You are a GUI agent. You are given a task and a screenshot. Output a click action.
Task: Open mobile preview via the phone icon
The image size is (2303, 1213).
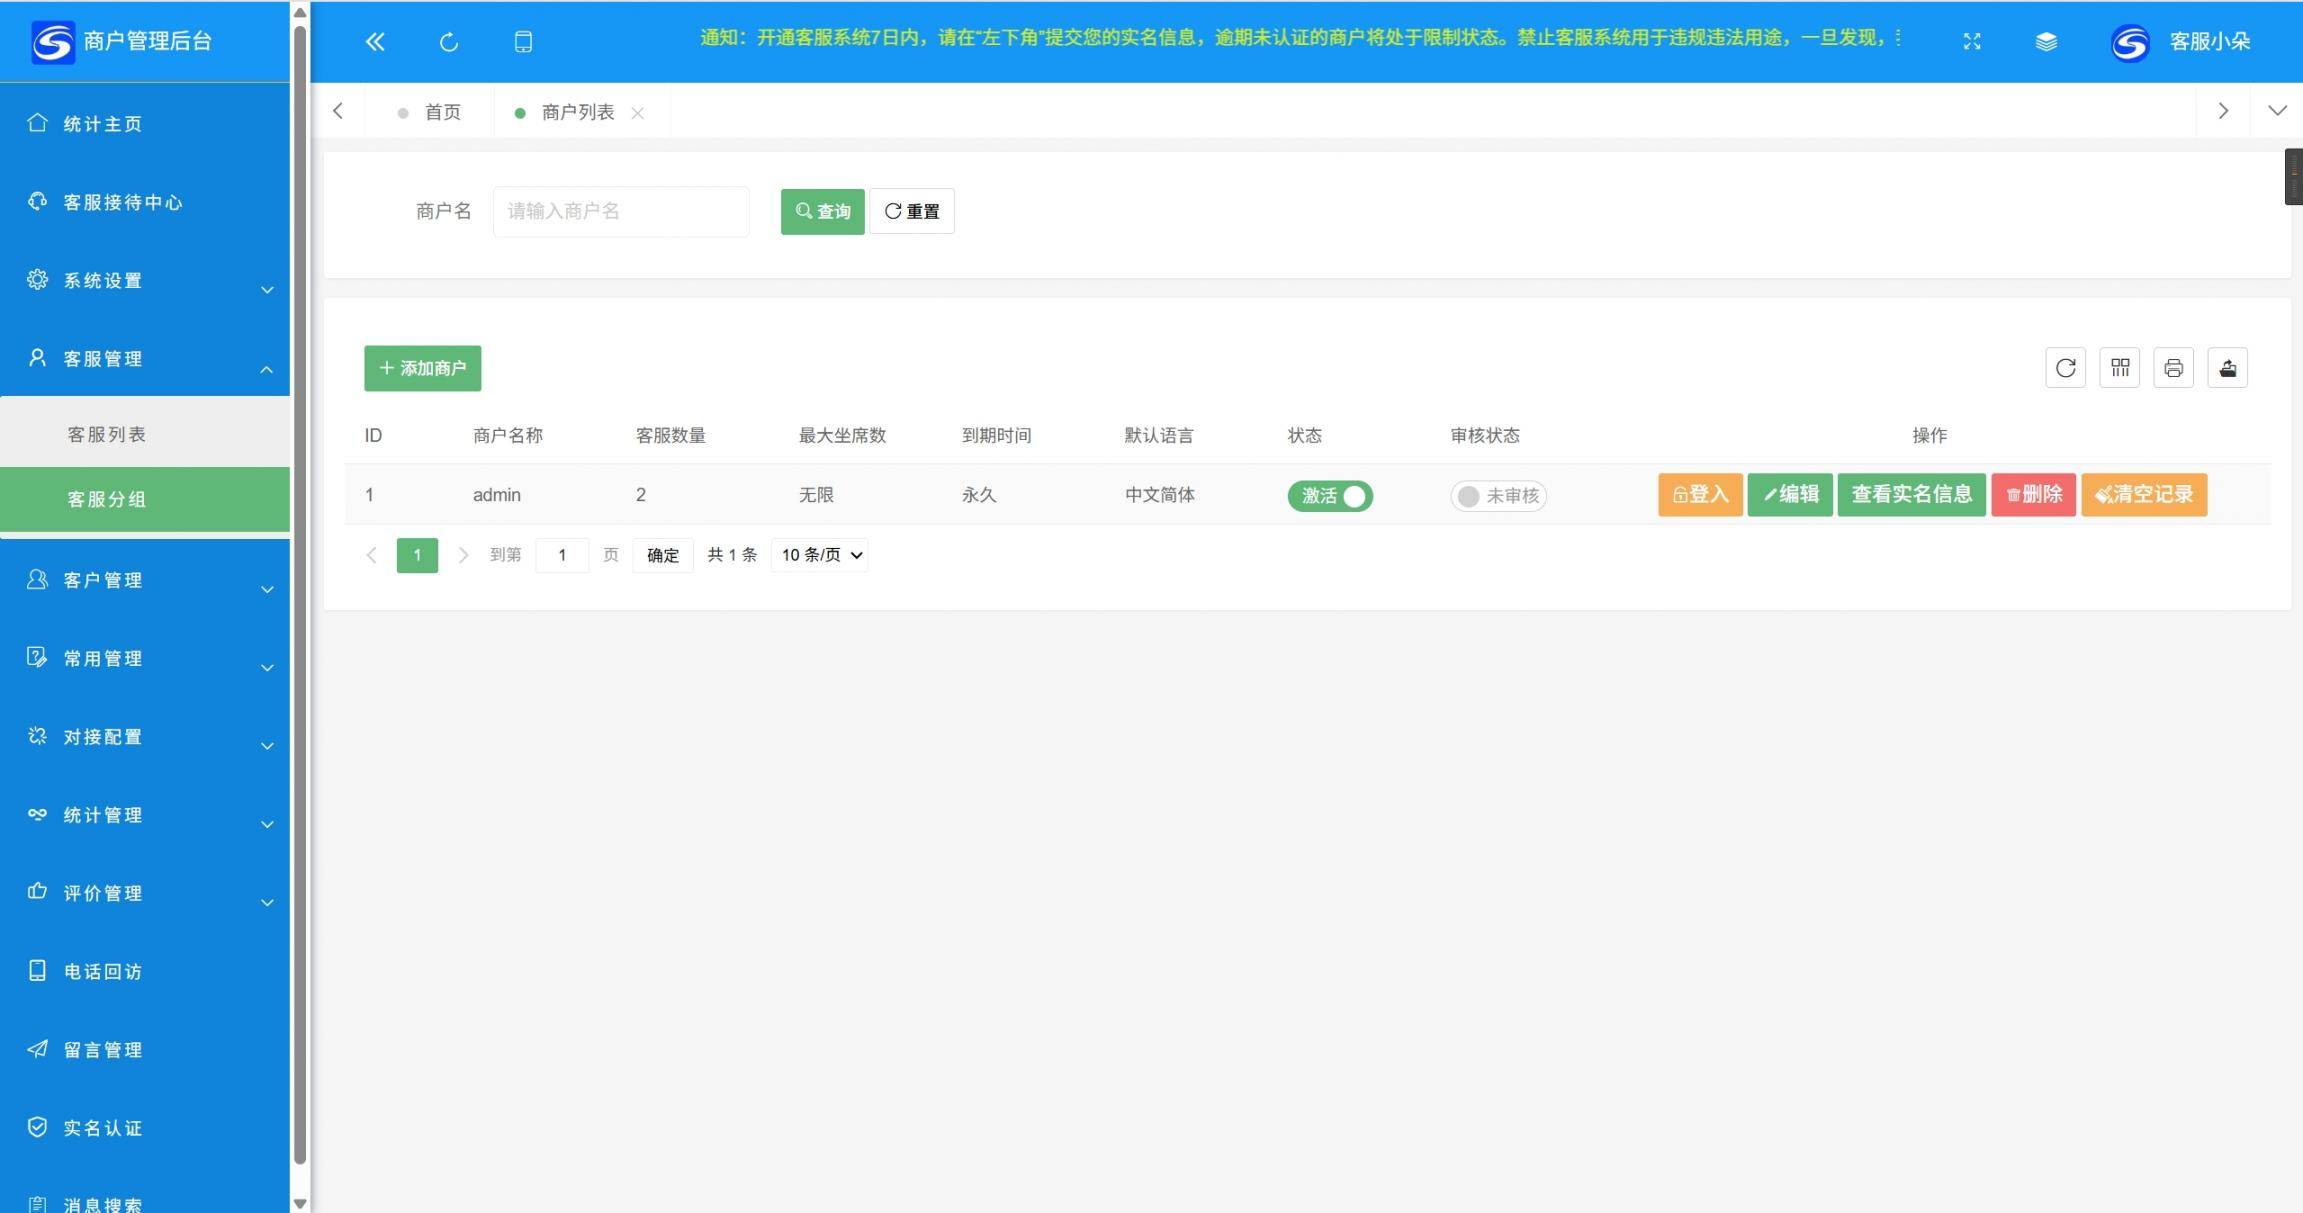(x=522, y=41)
